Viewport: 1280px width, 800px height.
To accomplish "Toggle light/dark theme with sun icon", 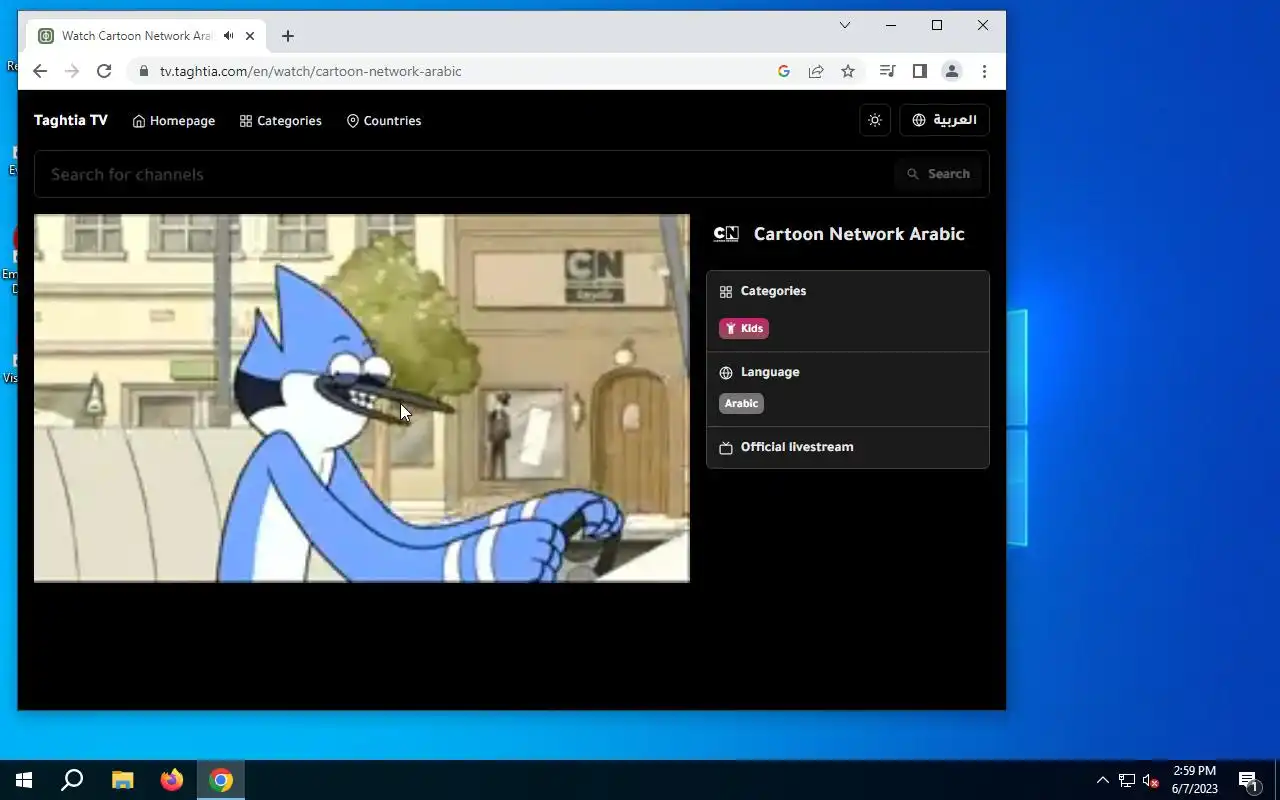I will coord(875,120).
